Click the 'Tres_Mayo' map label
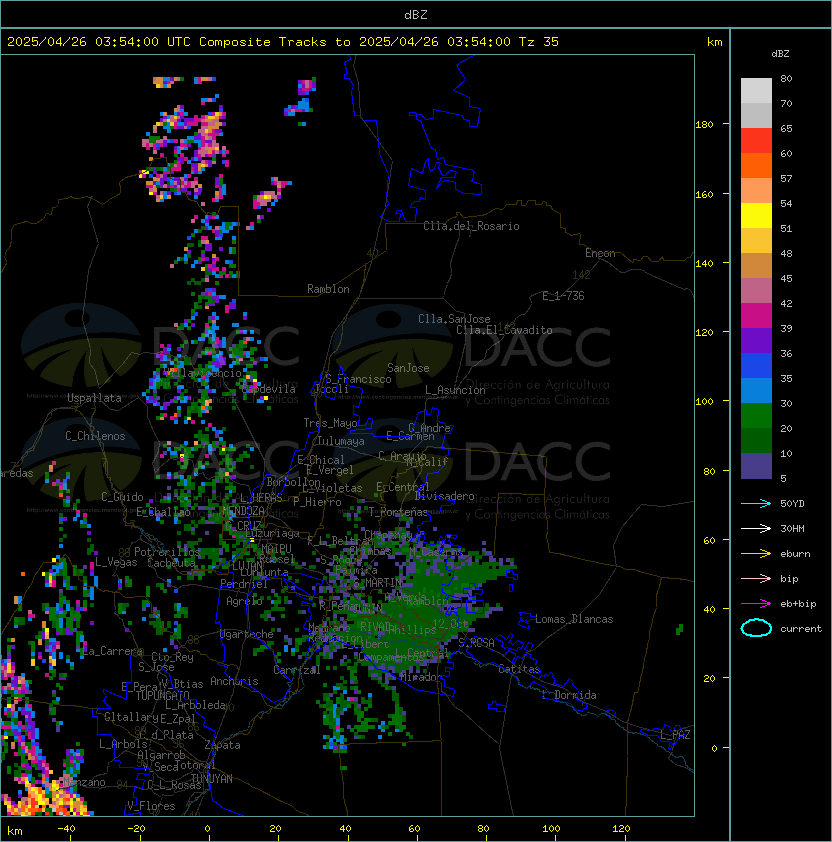 click(330, 423)
